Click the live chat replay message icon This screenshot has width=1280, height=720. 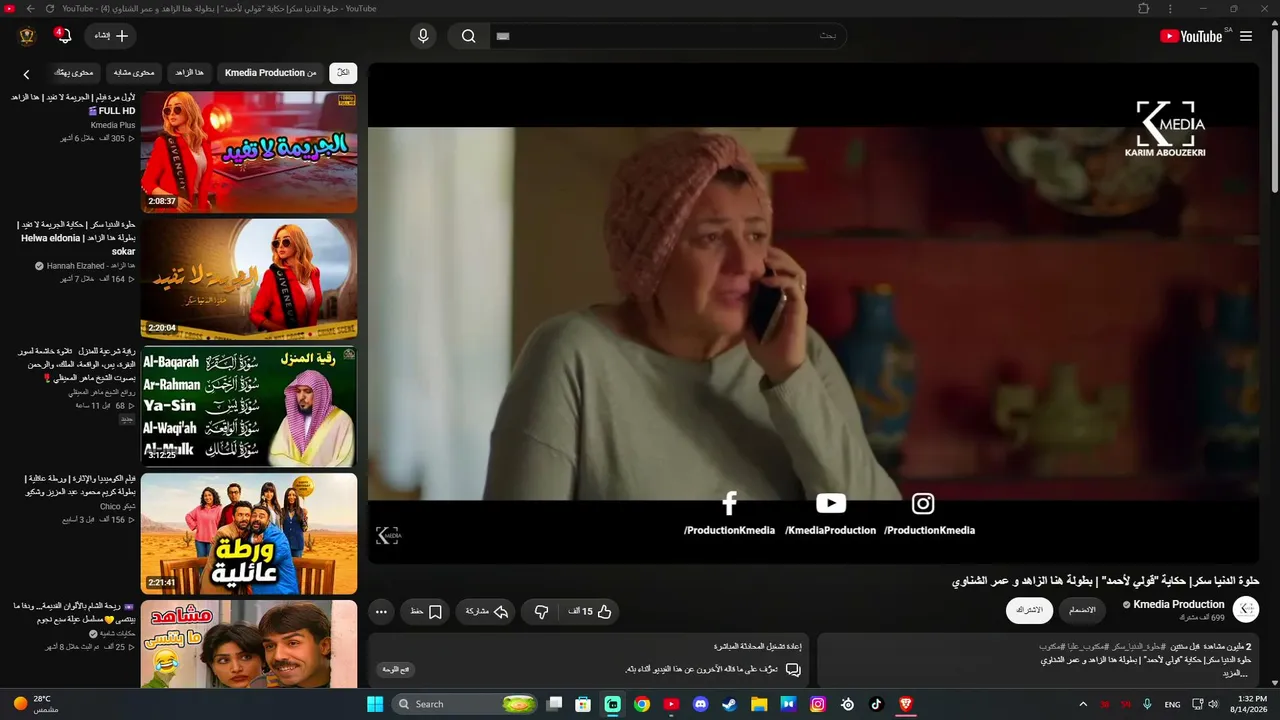[x=793, y=669]
